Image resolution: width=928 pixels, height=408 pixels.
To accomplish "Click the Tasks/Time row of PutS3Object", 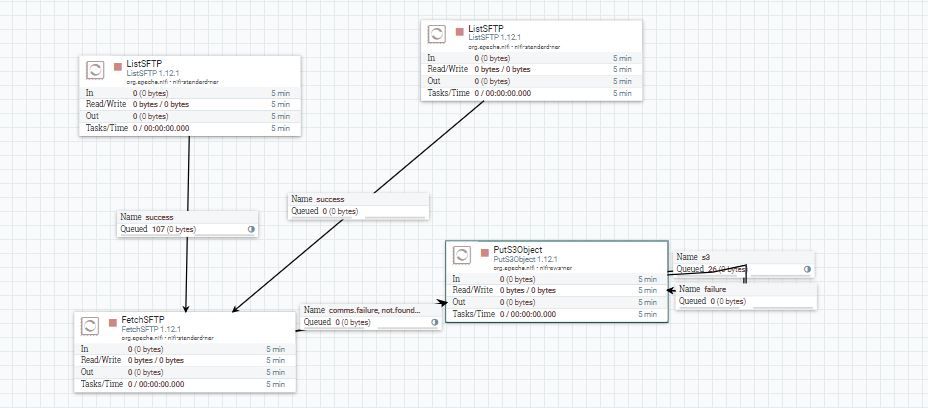I will point(557,314).
